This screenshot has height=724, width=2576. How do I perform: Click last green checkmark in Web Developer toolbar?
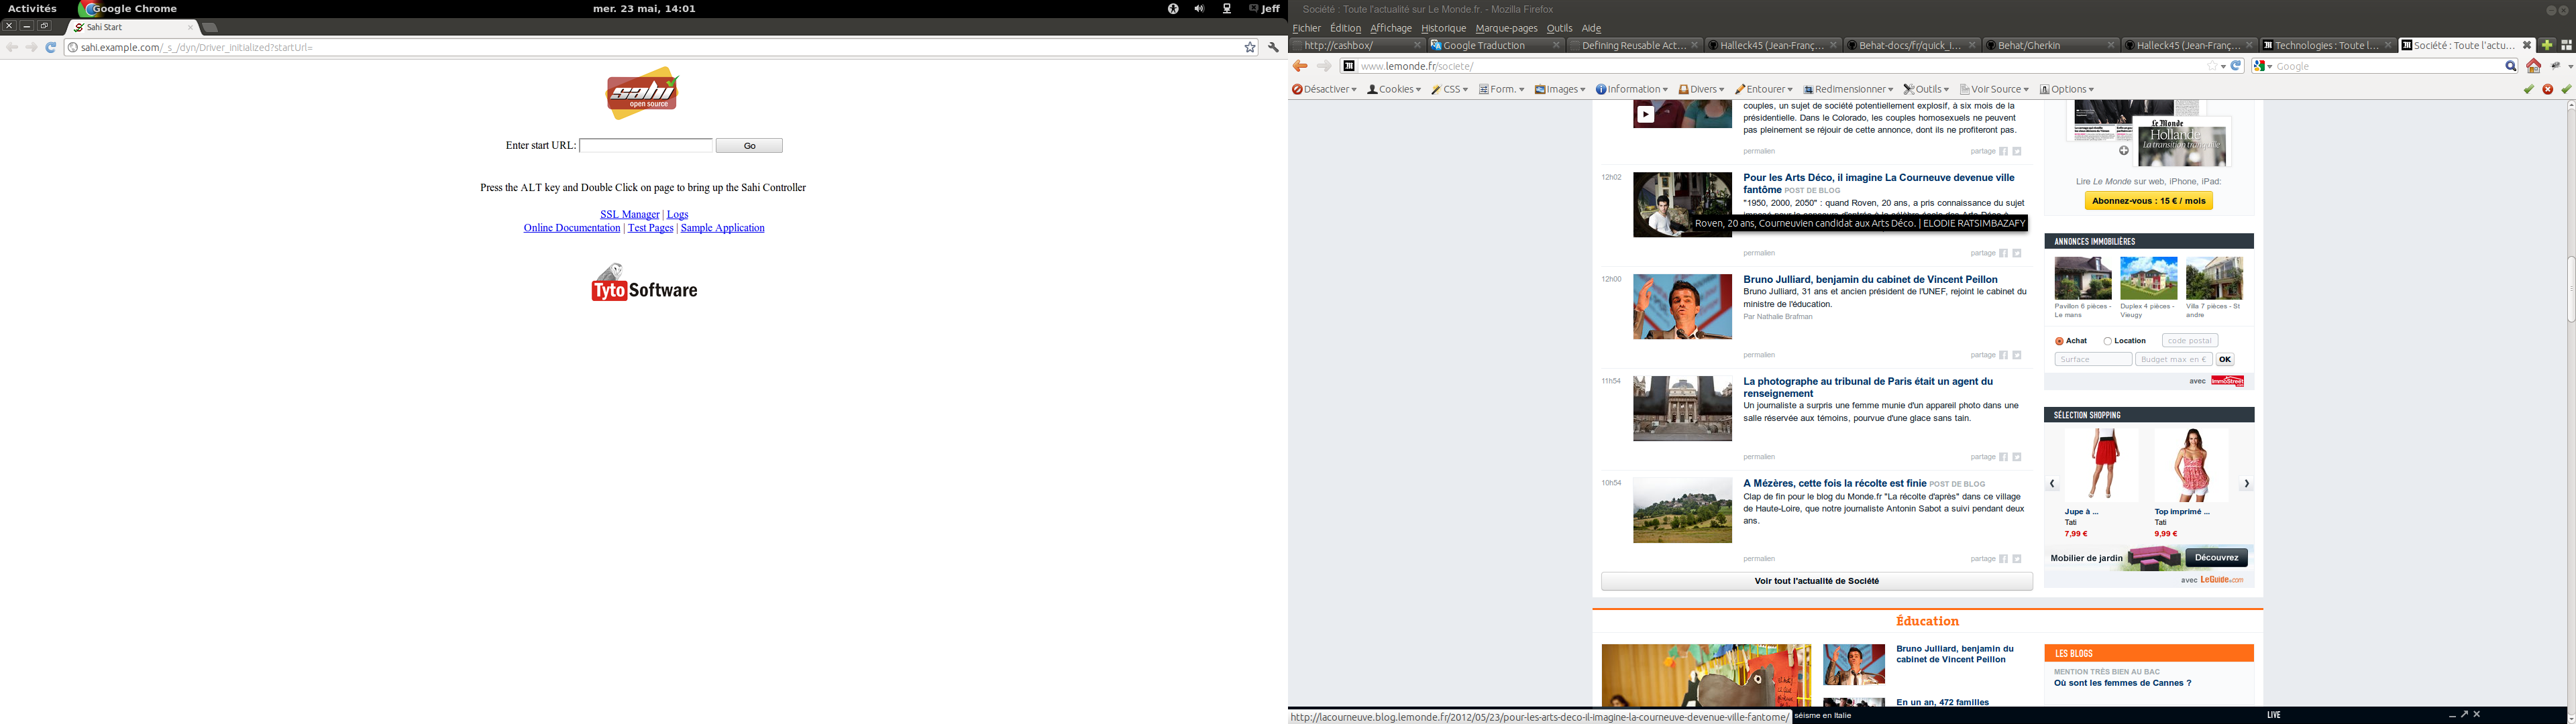[x=2566, y=89]
